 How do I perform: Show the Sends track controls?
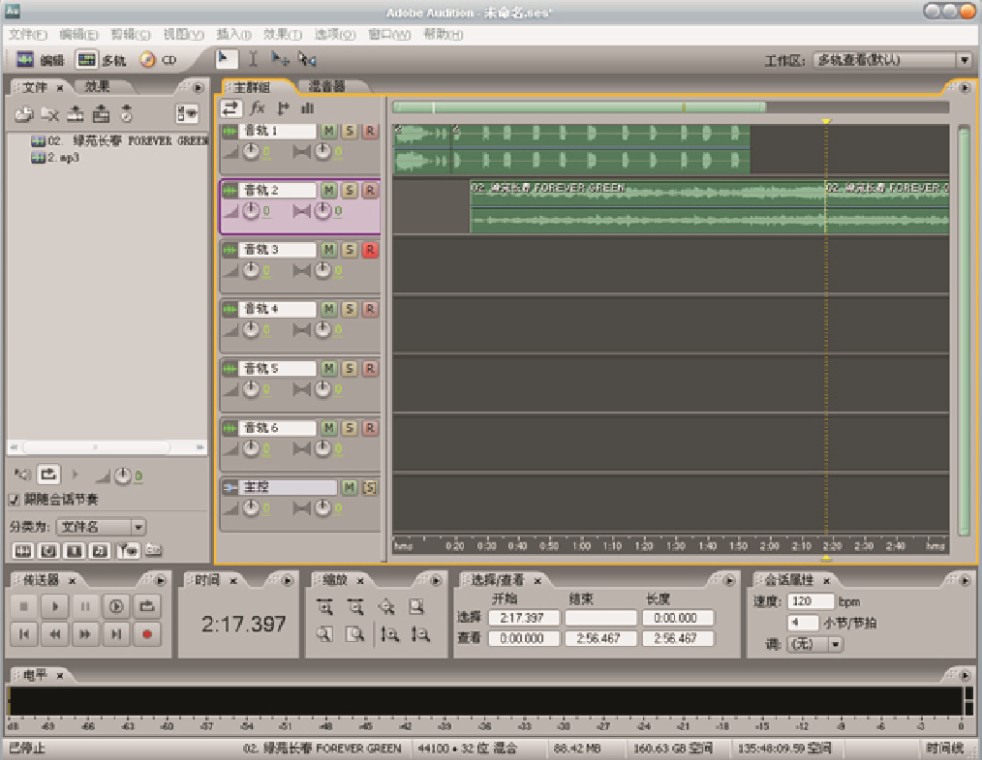(283, 108)
